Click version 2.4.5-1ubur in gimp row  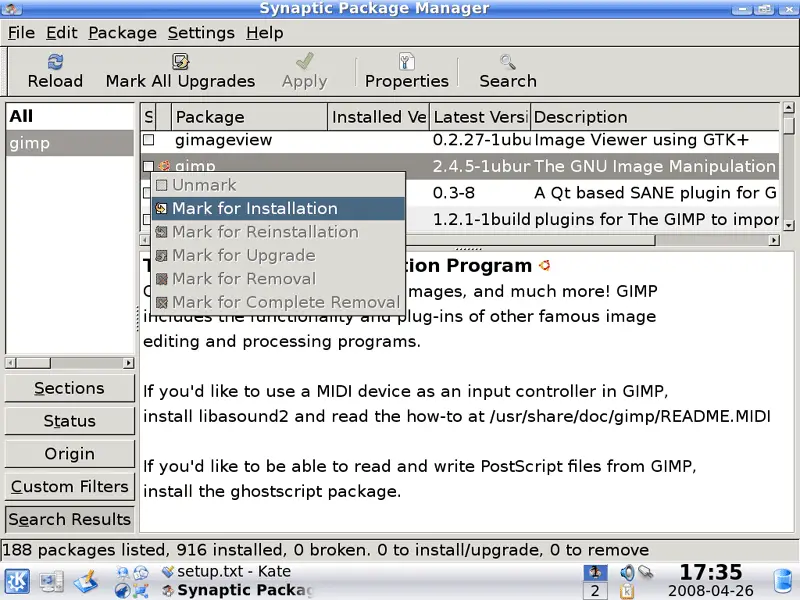pyautogui.click(x=481, y=166)
